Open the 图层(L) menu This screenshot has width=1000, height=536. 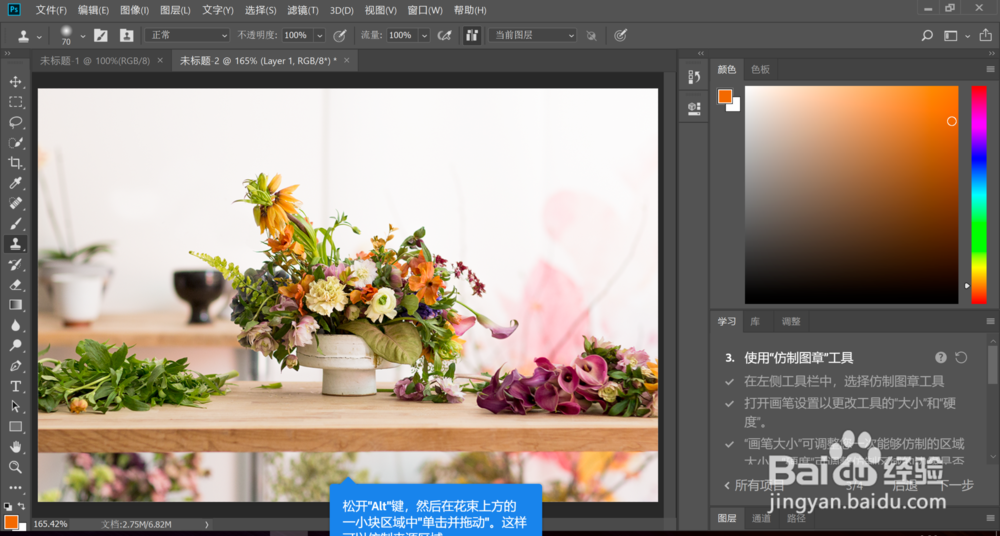[x=175, y=10]
